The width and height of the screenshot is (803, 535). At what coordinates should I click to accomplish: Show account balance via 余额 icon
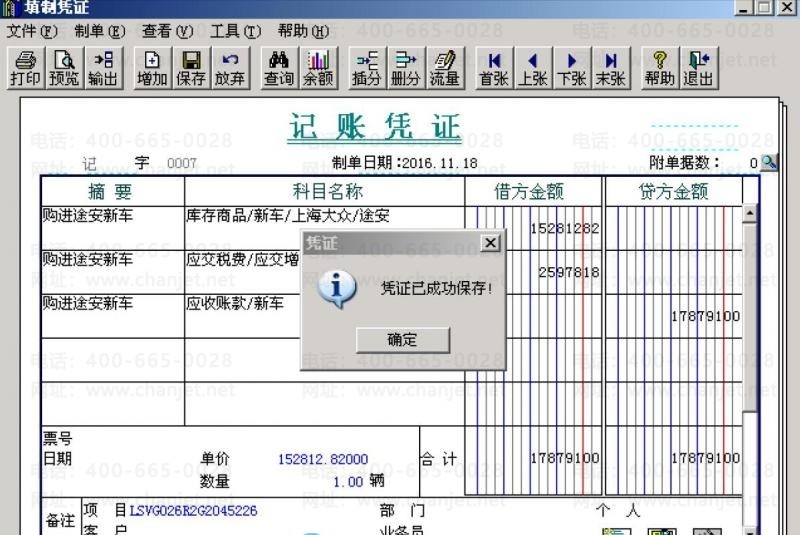[x=319, y=68]
